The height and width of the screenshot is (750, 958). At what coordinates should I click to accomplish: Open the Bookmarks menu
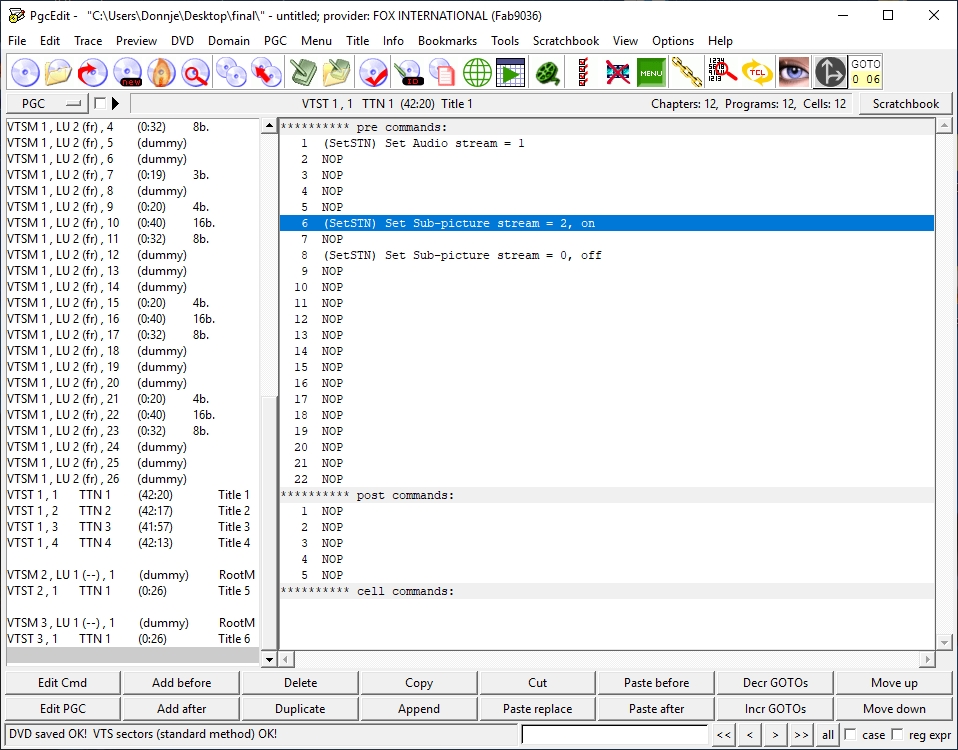pyautogui.click(x=448, y=41)
